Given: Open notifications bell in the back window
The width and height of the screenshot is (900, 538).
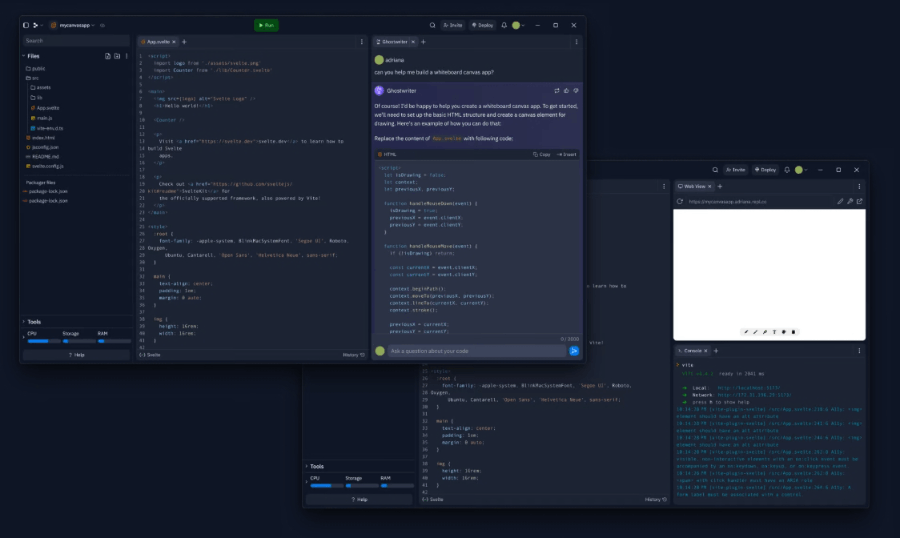Looking at the screenshot, I should [787, 170].
